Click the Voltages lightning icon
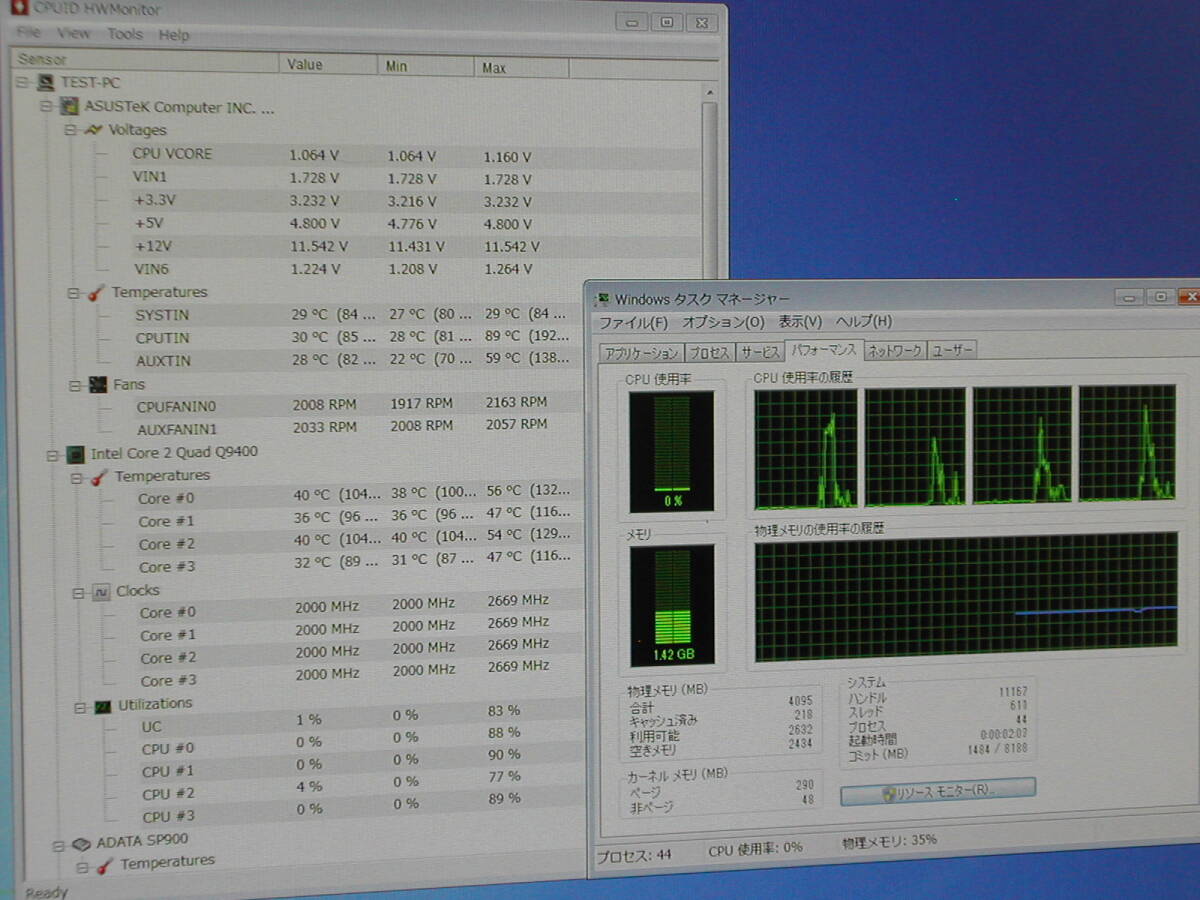Image resolution: width=1200 pixels, height=900 pixels. click(93, 130)
